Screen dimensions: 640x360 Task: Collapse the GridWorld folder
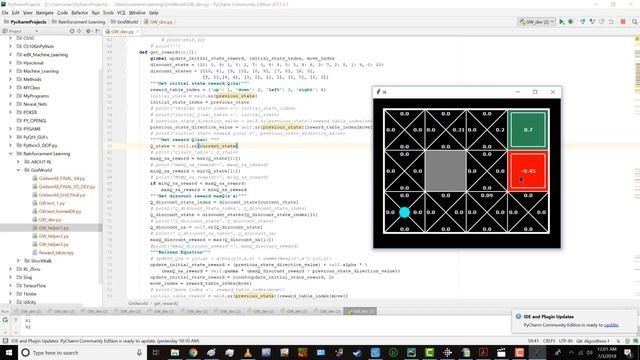pyautogui.click(x=18, y=170)
